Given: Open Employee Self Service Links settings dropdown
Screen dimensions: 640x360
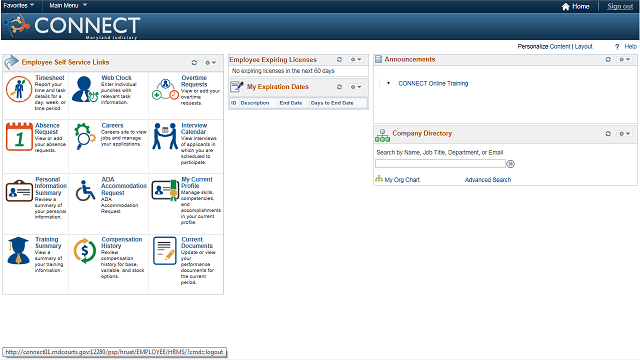Looking at the screenshot, I should pyautogui.click(x=211, y=62).
